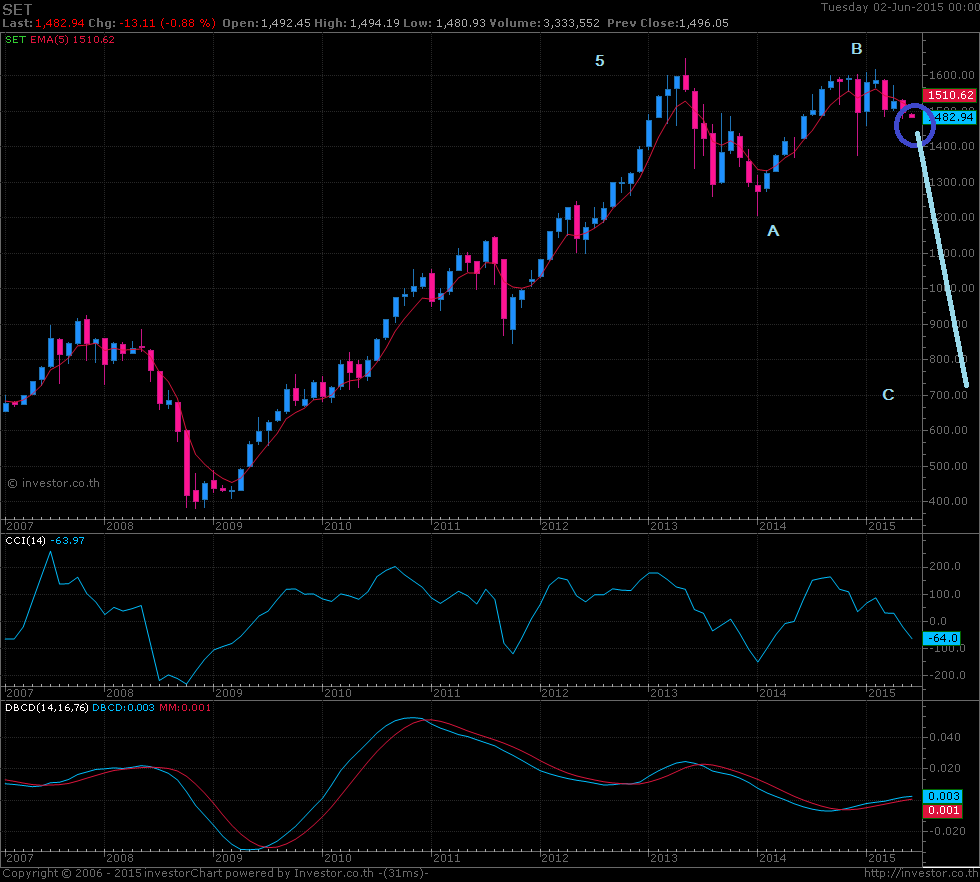The image size is (980, 882).
Task: Select the 500.00 price axis label
Action: click(948, 466)
